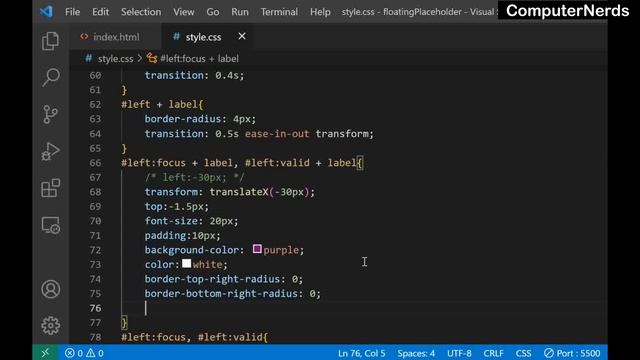This screenshot has width=640, height=360.
Task: Click the symbol icon beside #left:focus + label breadcrumb
Action: click(x=152, y=58)
